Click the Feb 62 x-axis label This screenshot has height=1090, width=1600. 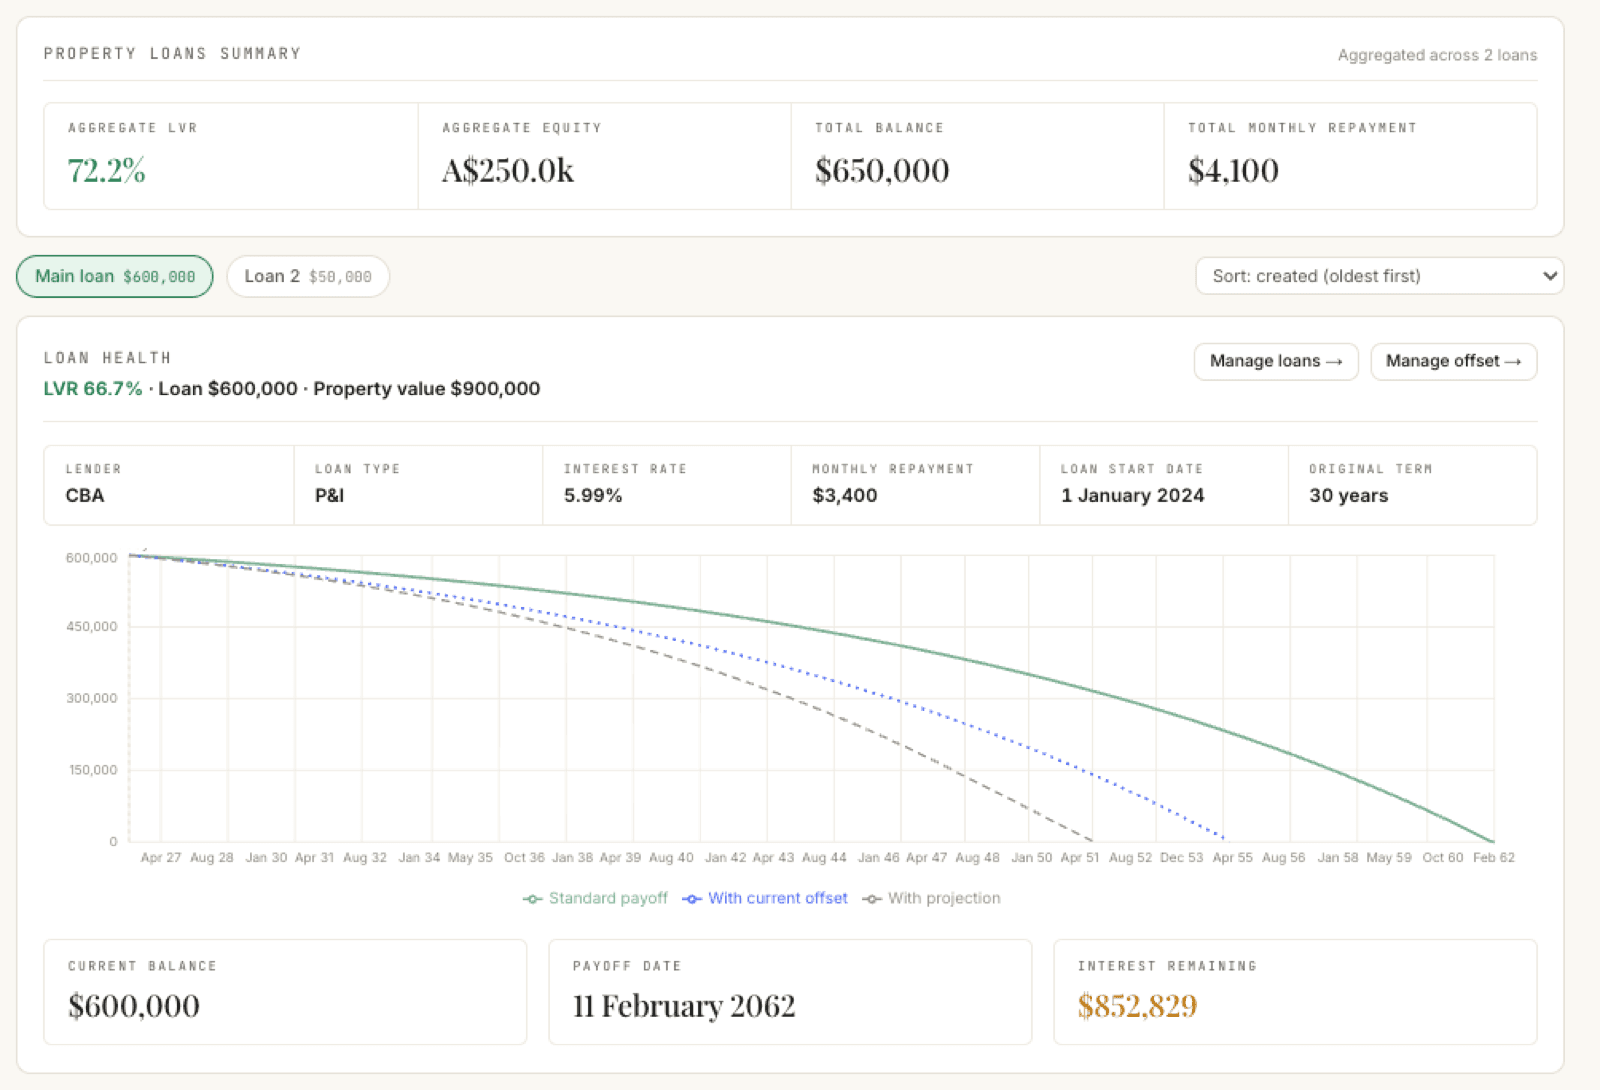point(1494,857)
